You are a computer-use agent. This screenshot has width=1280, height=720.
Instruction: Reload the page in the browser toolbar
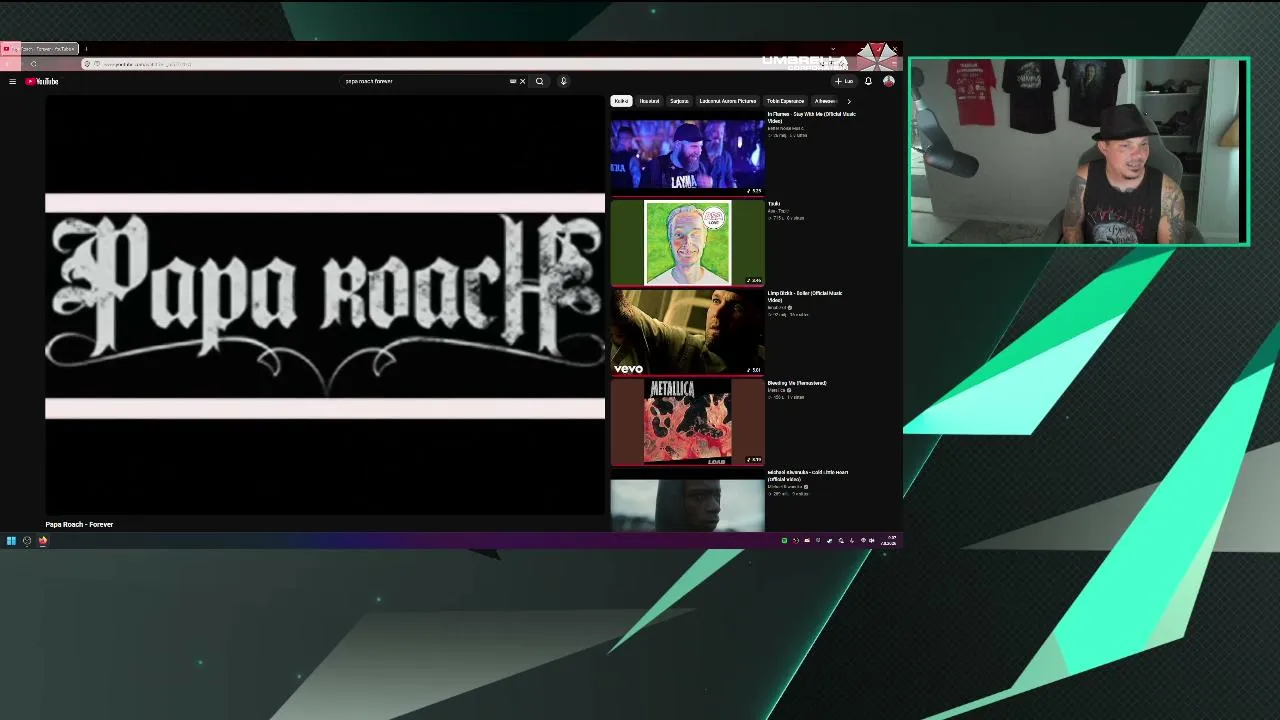coord(33,64)
